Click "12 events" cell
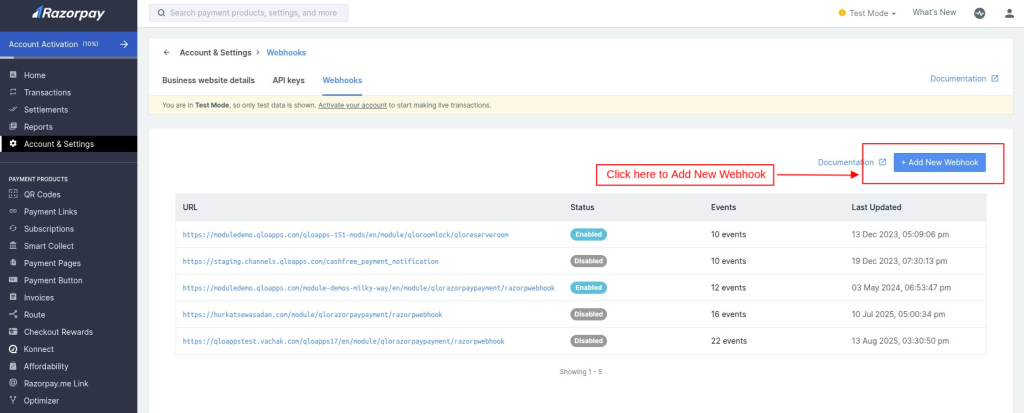 pos(728,288)
